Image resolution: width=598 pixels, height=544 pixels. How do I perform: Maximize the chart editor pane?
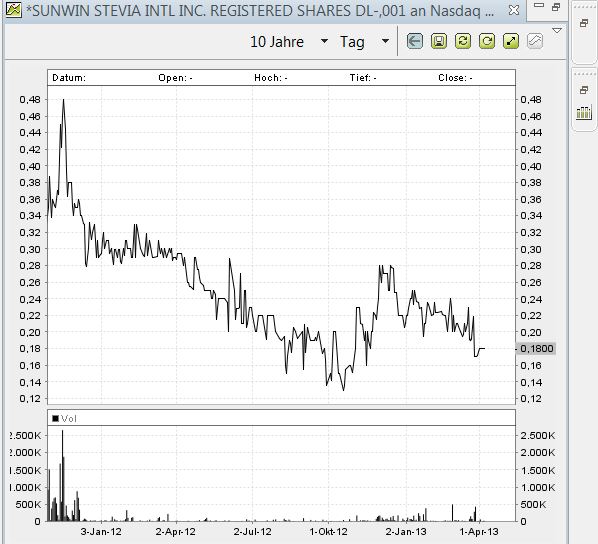pyautogui.click(x=556, y=6)
